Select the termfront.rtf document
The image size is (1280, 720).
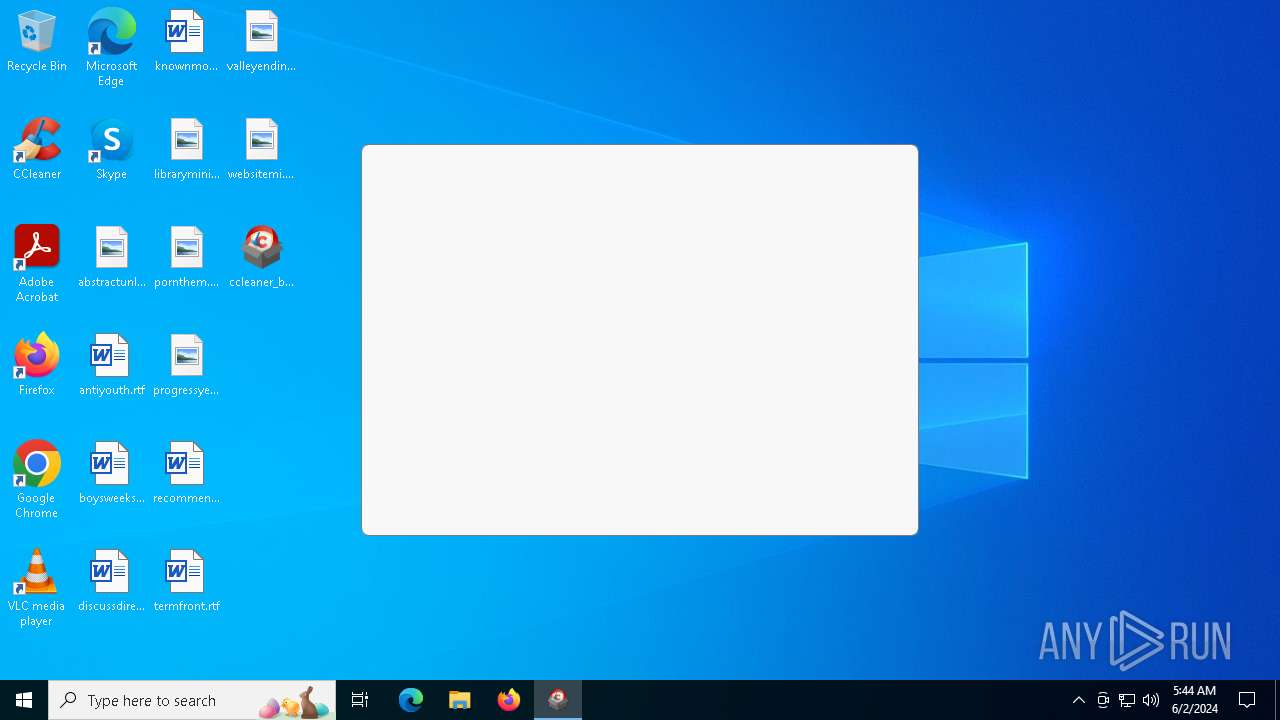[x=186, y=582]
